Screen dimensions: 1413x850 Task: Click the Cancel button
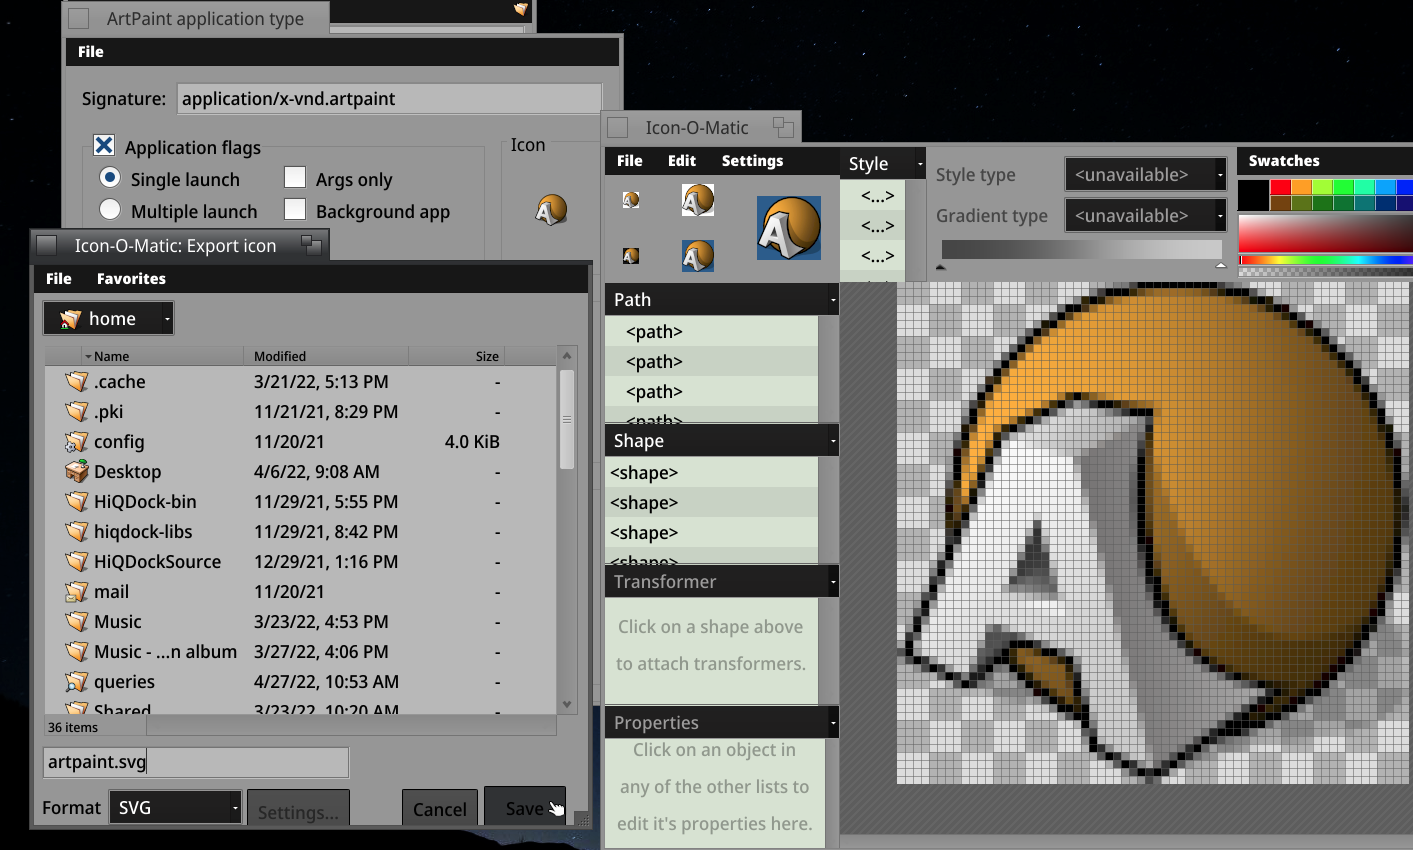coord(440,809)
